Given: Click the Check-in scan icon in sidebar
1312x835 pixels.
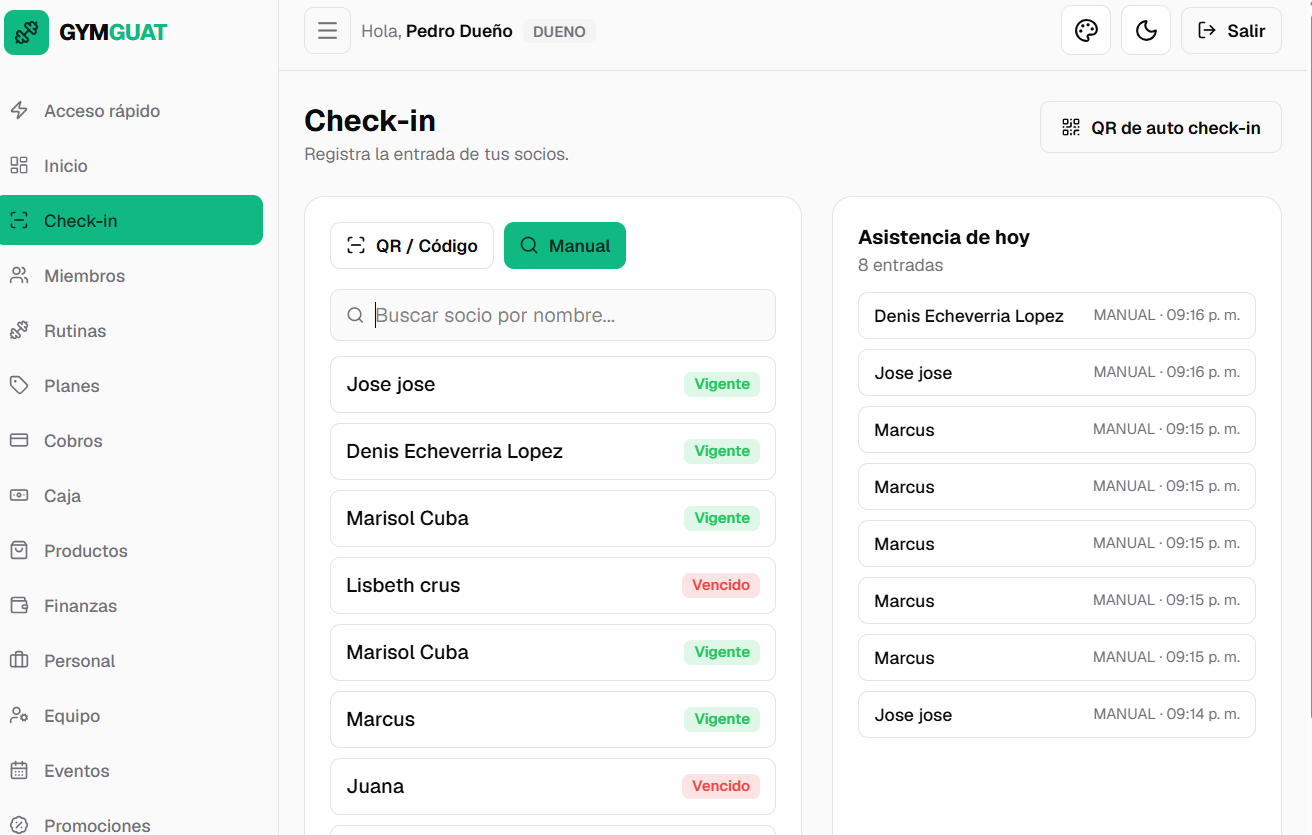Looking at the screenshot, I should click(19, 221).
